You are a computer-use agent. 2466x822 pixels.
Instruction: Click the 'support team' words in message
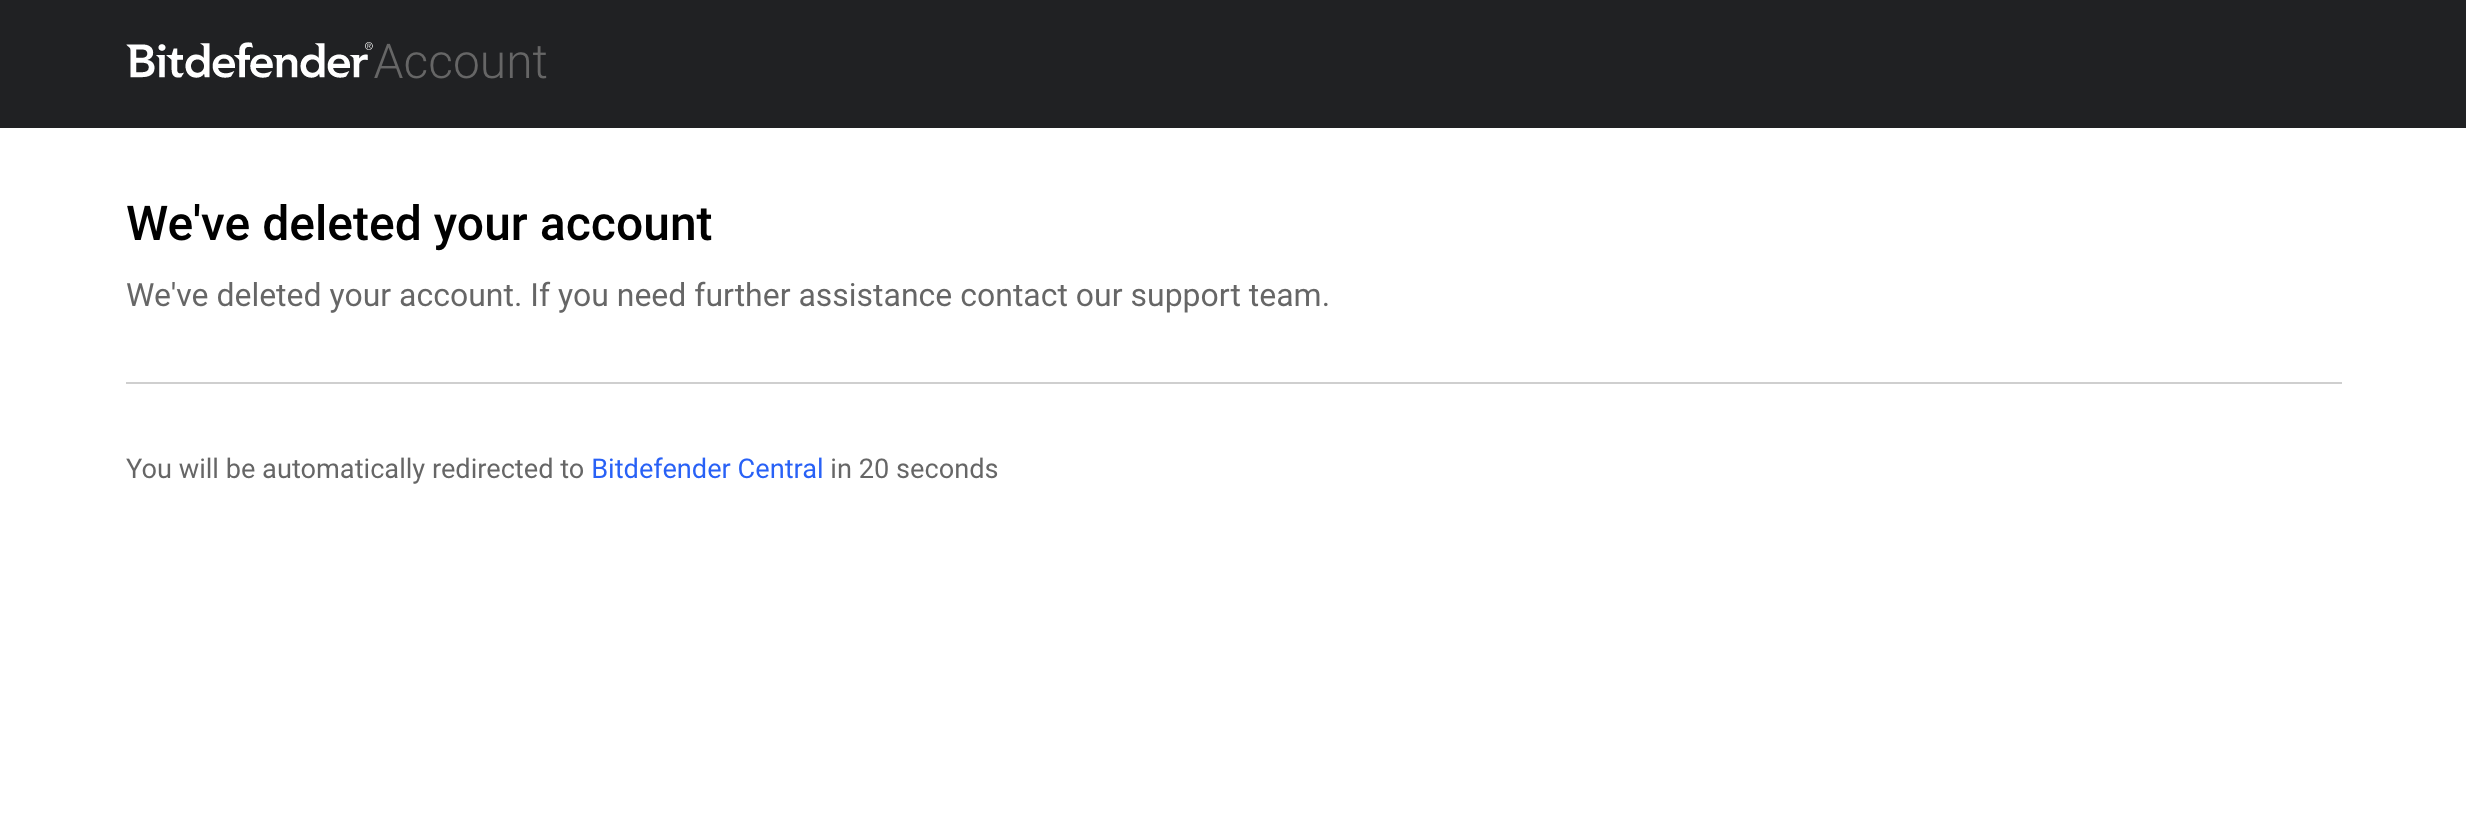pyautogui.click(x=1229, y=296)
